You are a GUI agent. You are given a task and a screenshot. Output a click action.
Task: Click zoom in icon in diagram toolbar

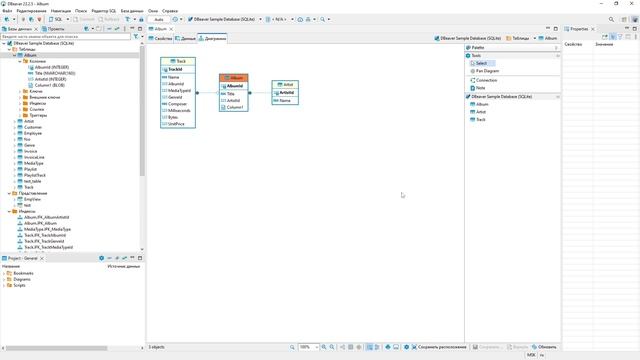324,347
